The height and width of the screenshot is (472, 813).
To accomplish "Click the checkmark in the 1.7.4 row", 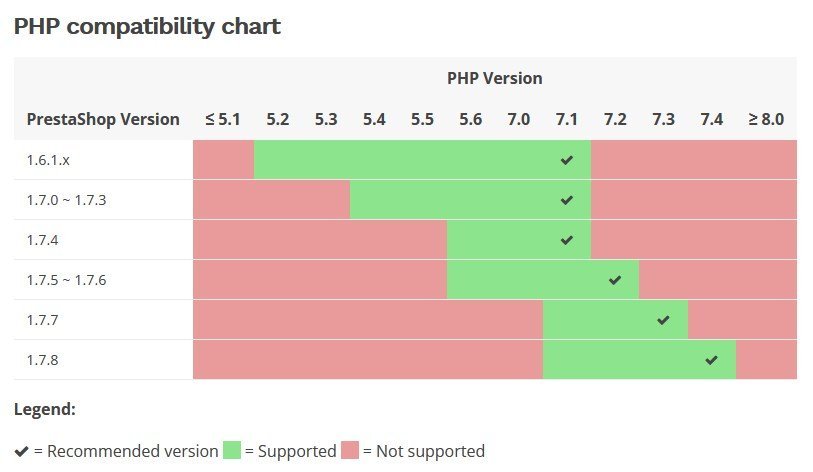I will 567,240.
